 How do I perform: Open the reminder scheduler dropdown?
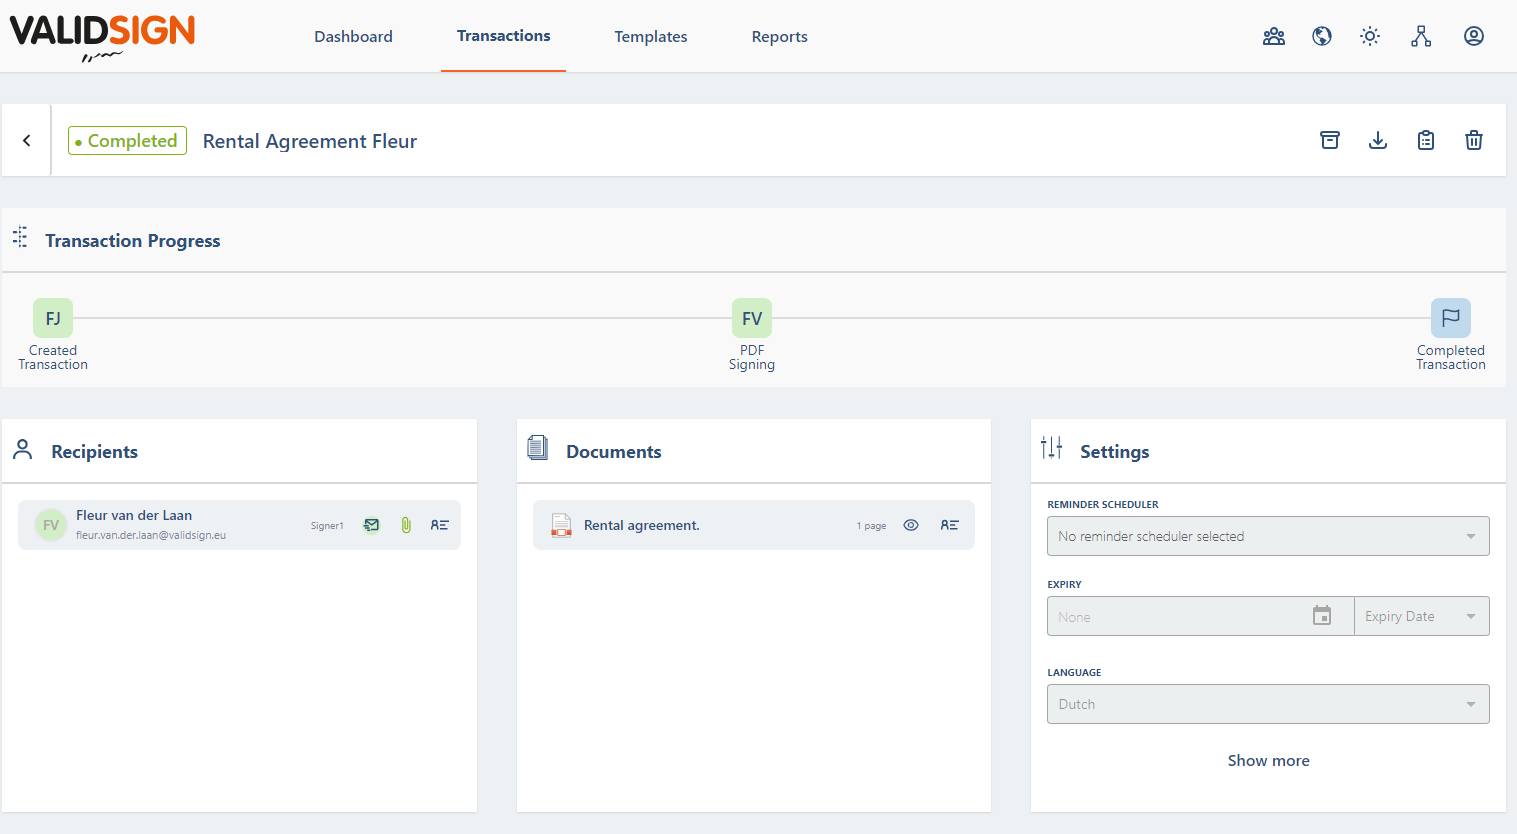[1267, 536]
